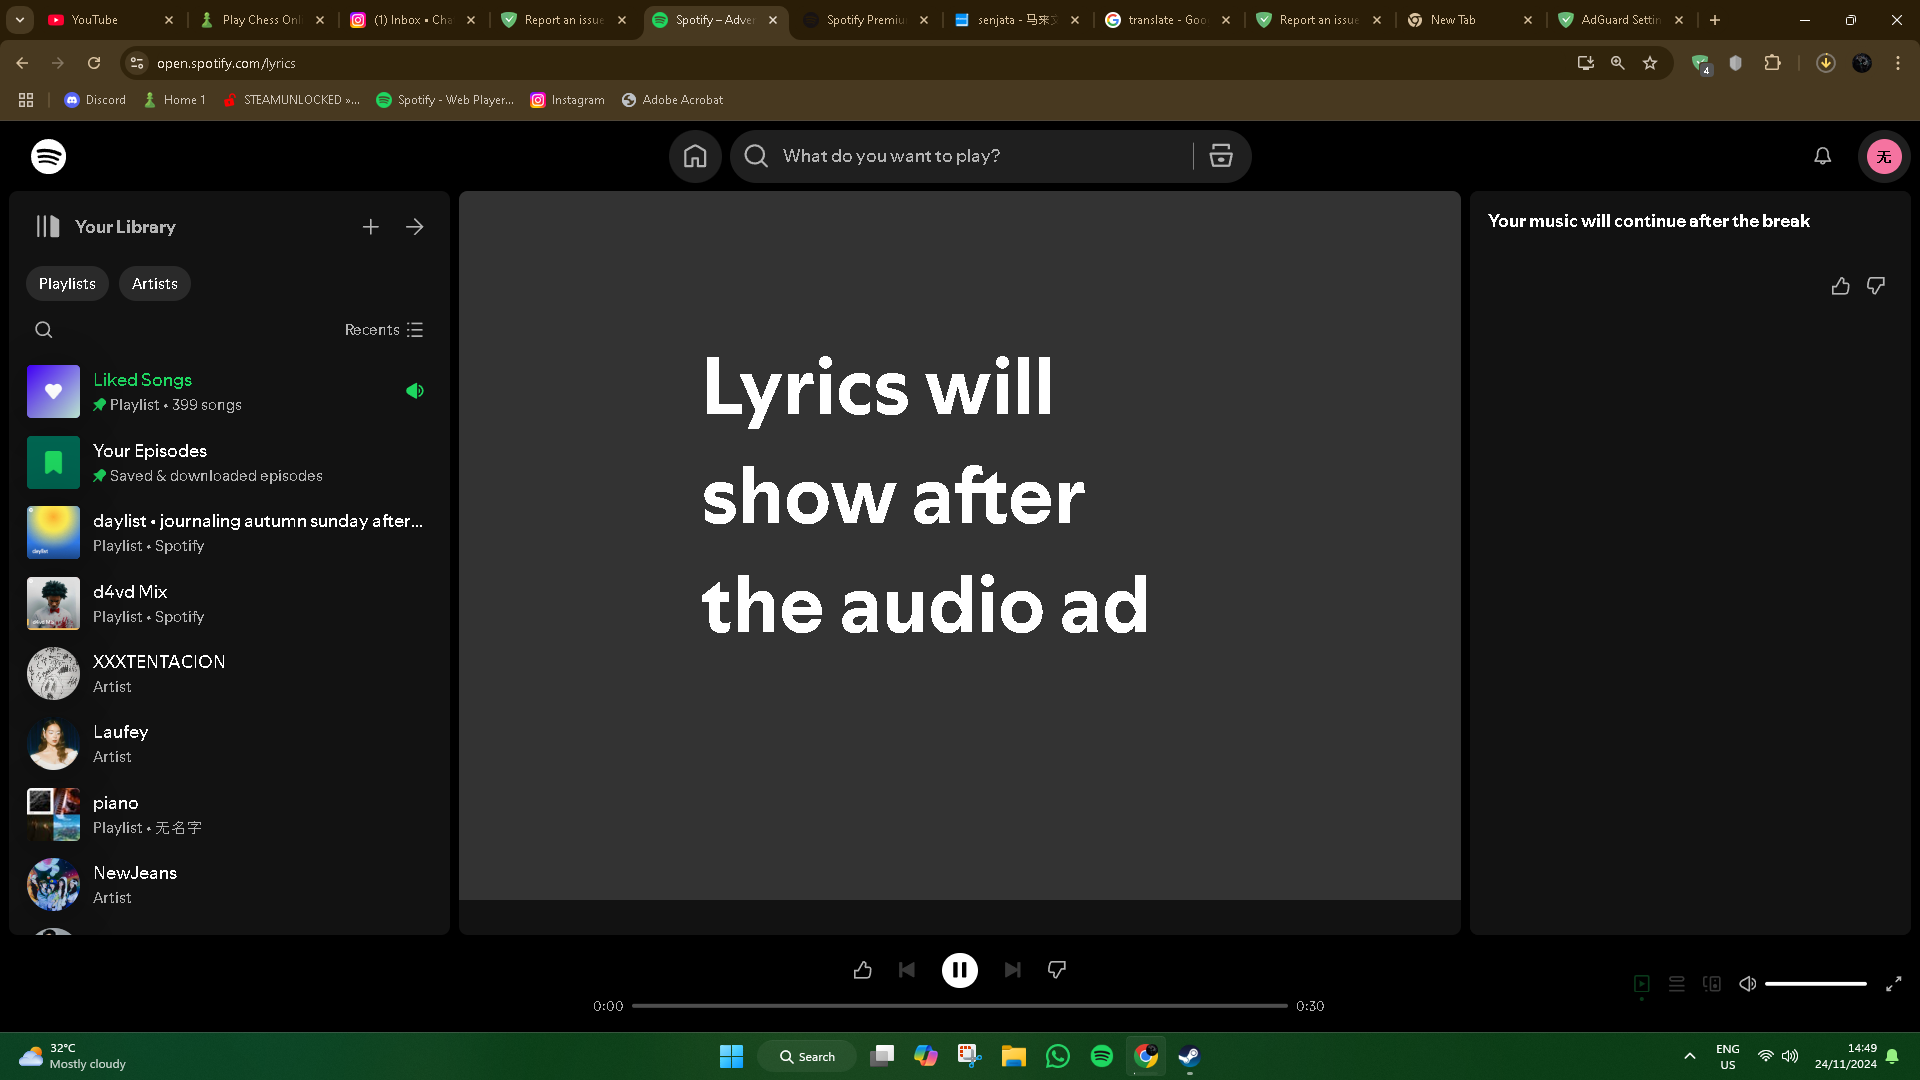
Task: Open the Recents sorting dropdown
Action: pyautogui.click(x=383, y=329)
